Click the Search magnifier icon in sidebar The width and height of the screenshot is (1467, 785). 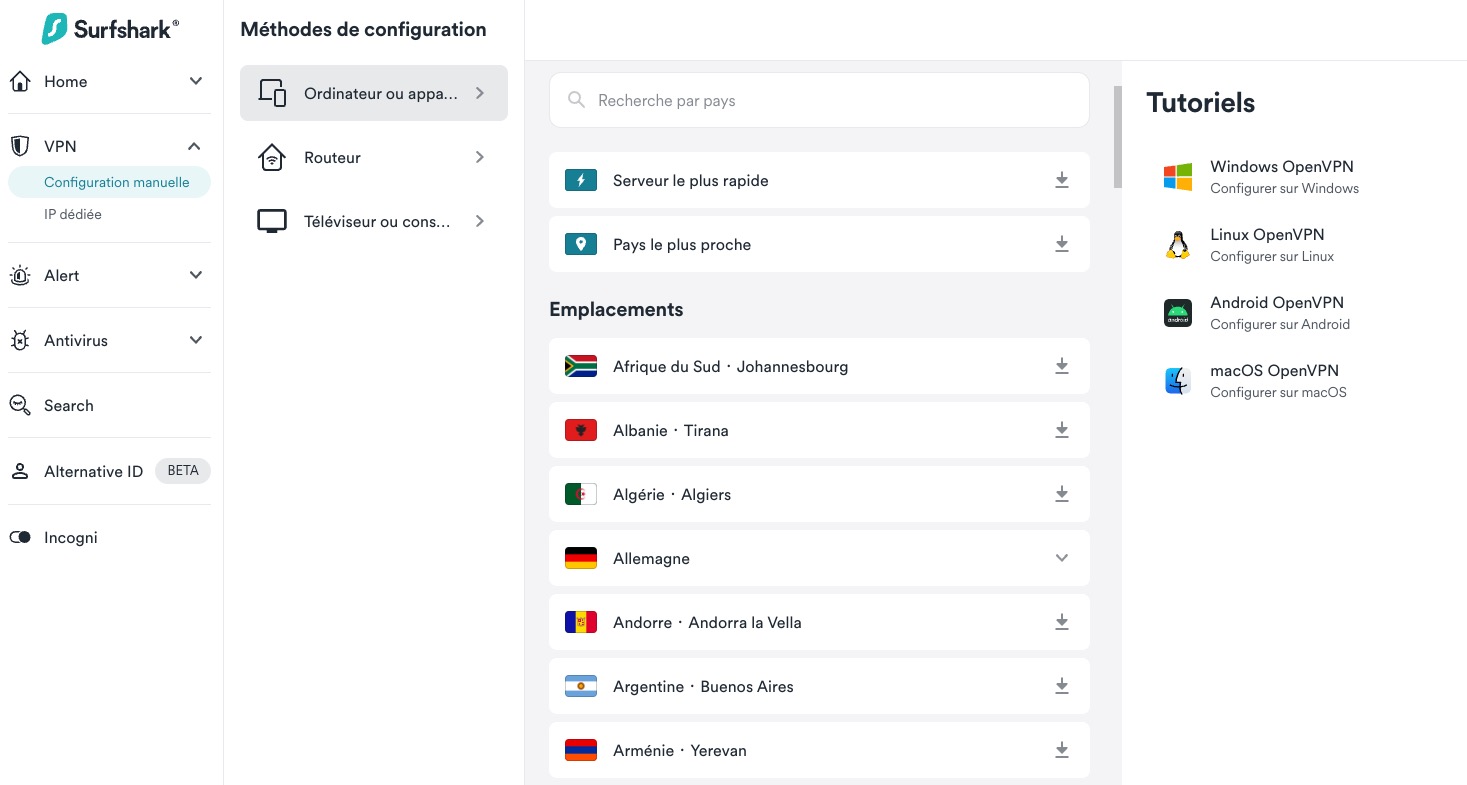click(x=20, y=405)
